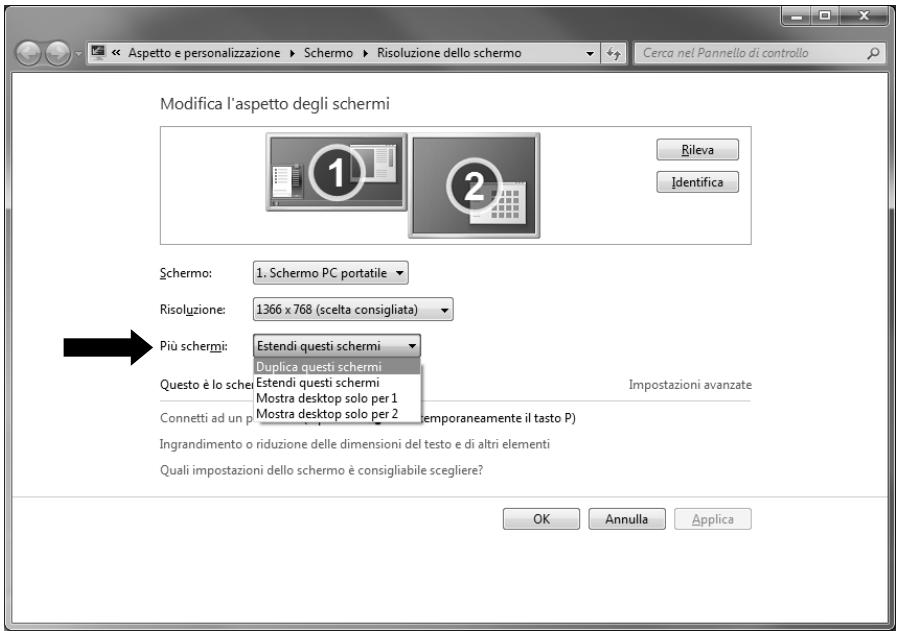This screenshot has height=631, width=901.
Task: Click the search magnifier icon
Action: [873, 53]
